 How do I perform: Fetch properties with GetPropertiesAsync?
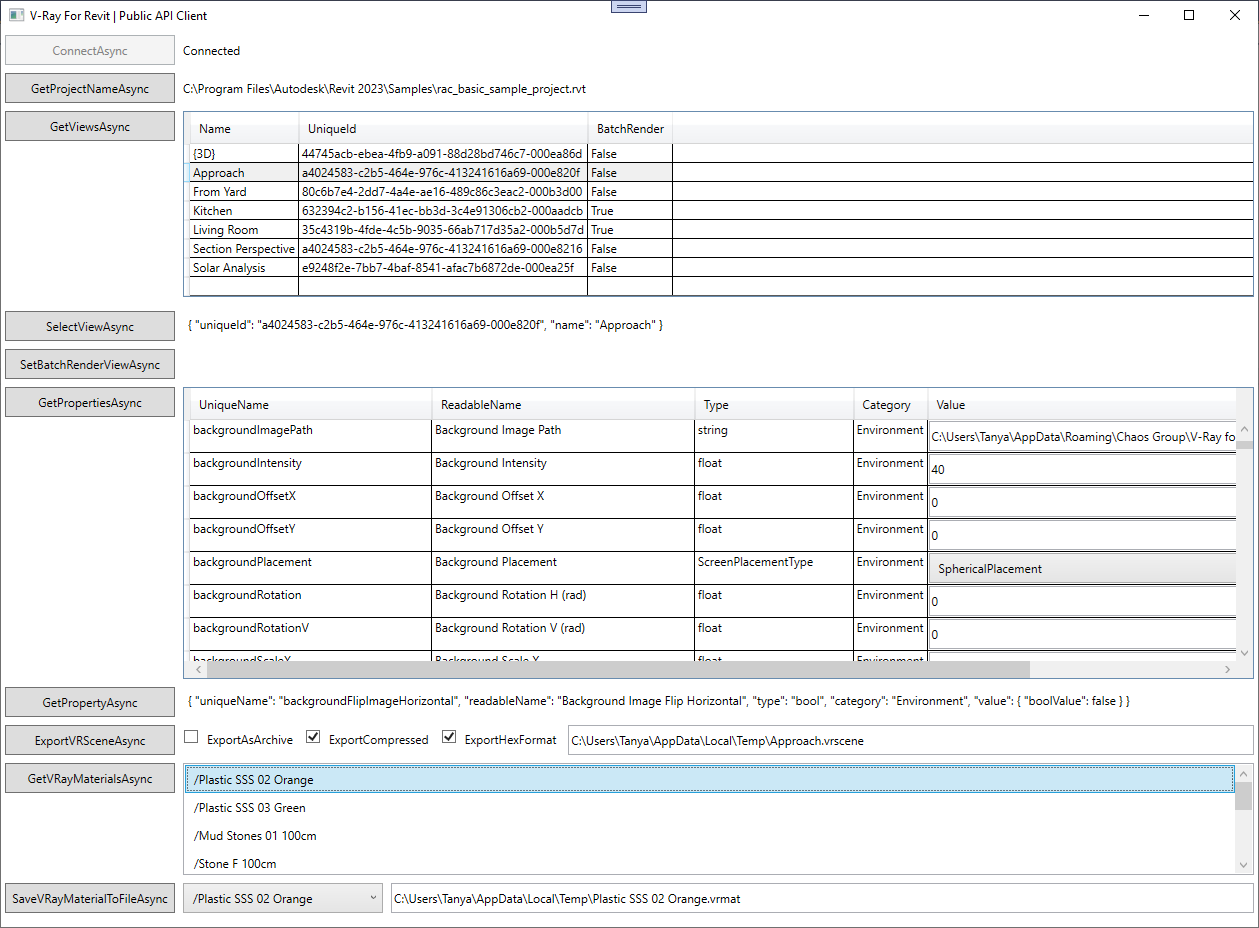pyautogui.click(x=90, y=403)
